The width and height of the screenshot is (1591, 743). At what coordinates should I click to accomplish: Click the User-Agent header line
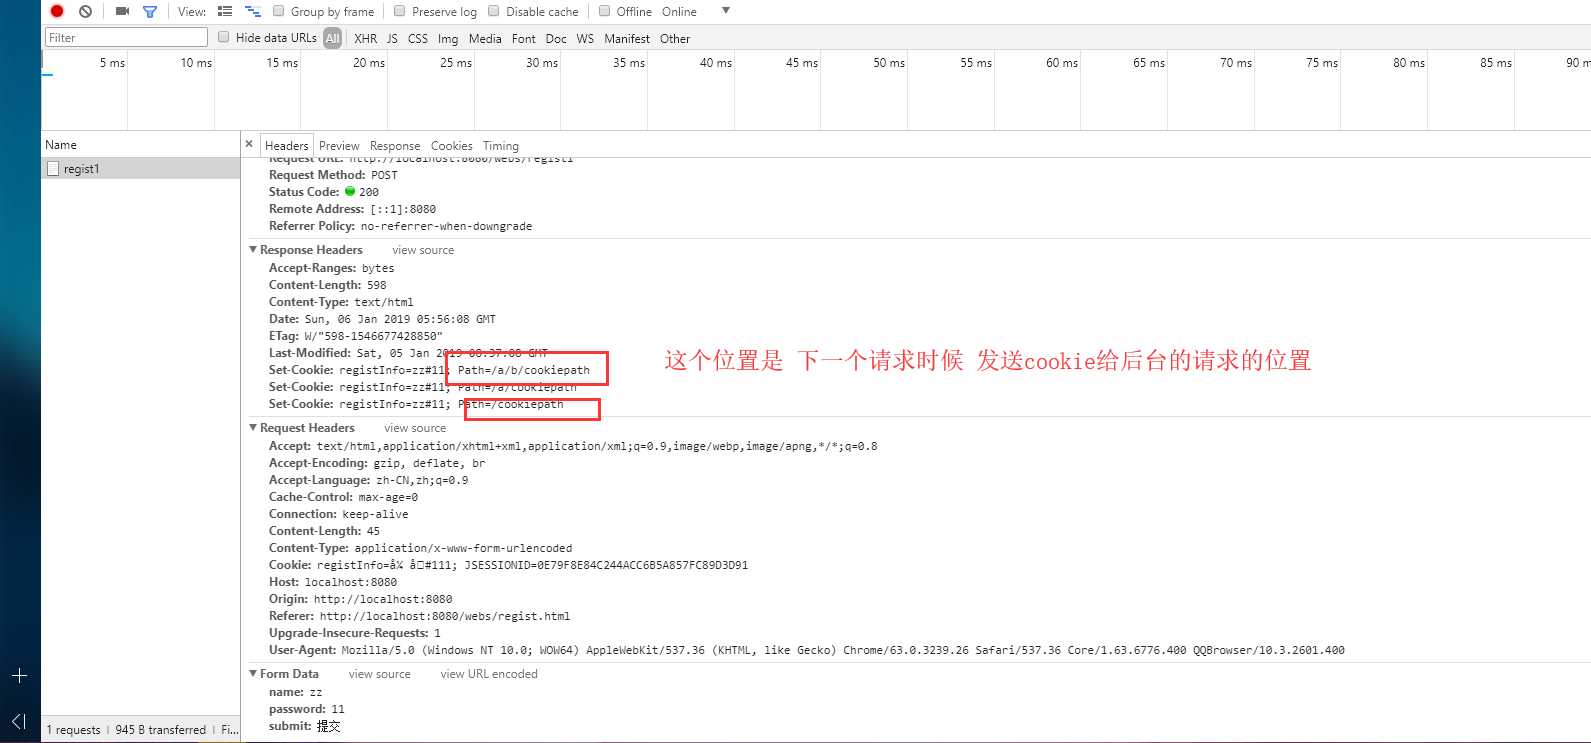pos(806,650)
